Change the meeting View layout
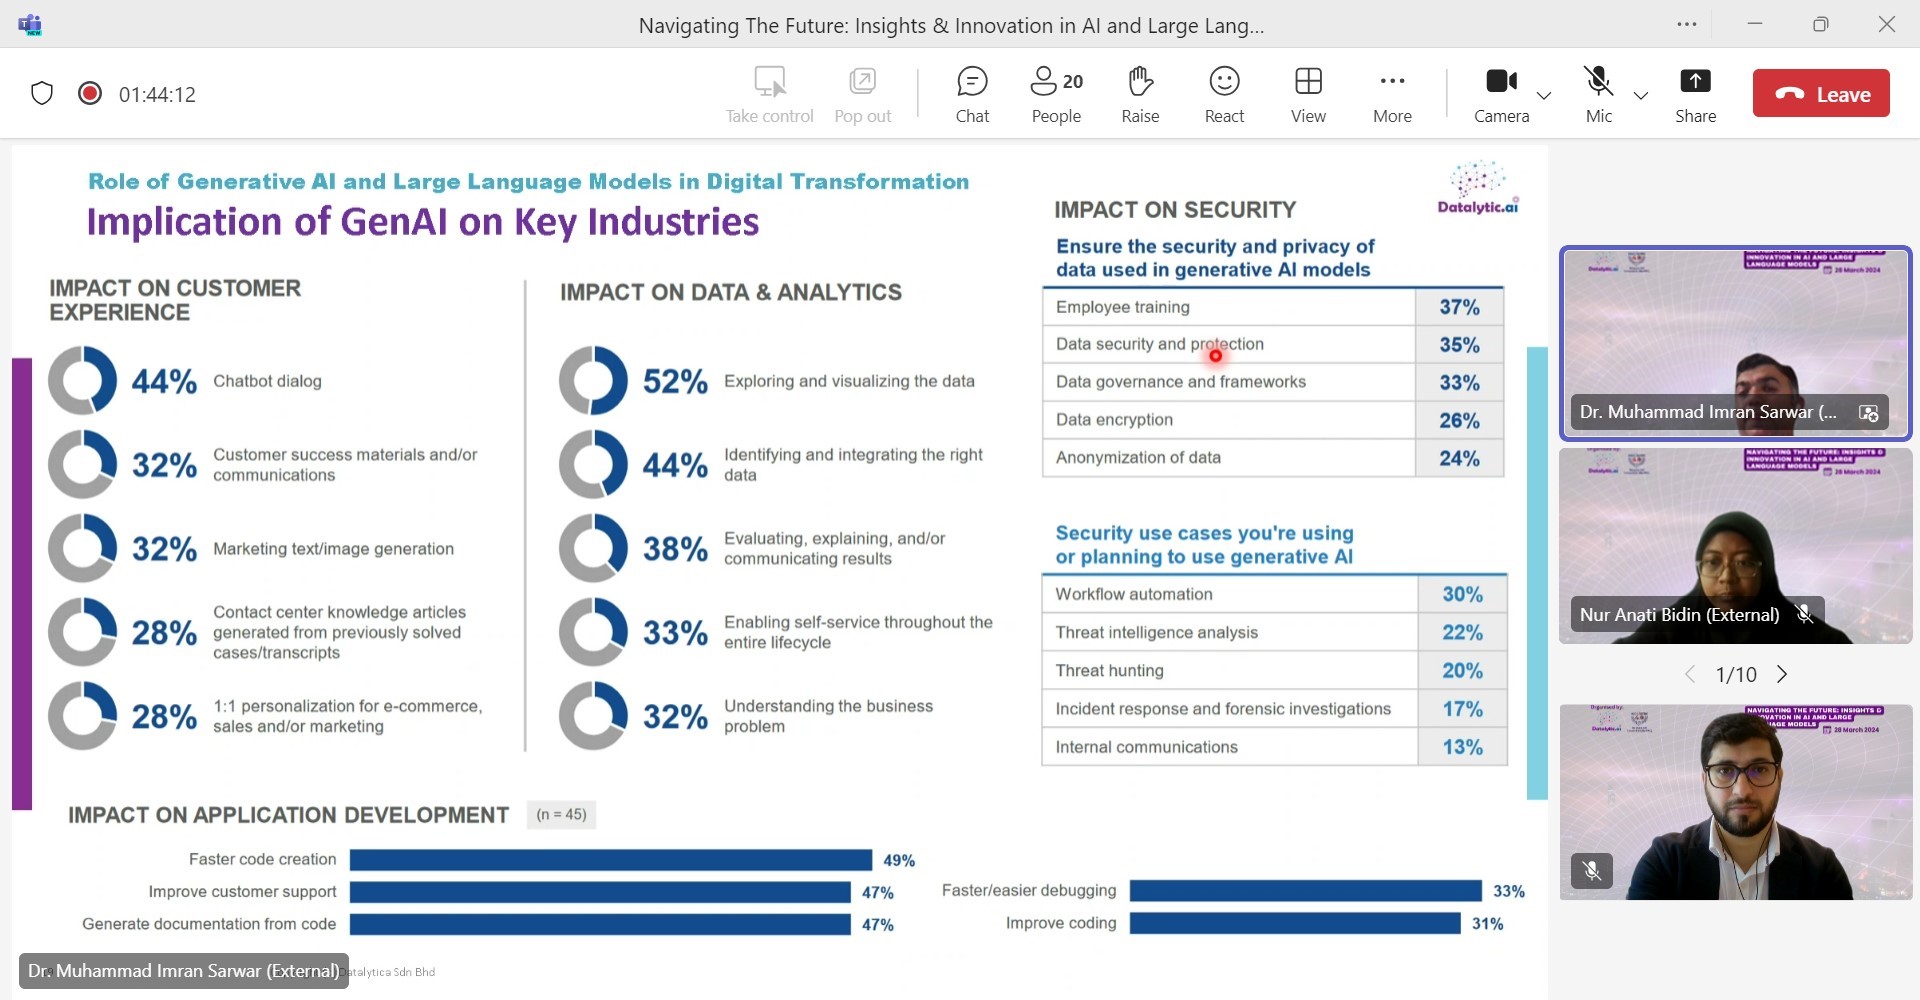1920x1000 pixels. (1308, 95)
